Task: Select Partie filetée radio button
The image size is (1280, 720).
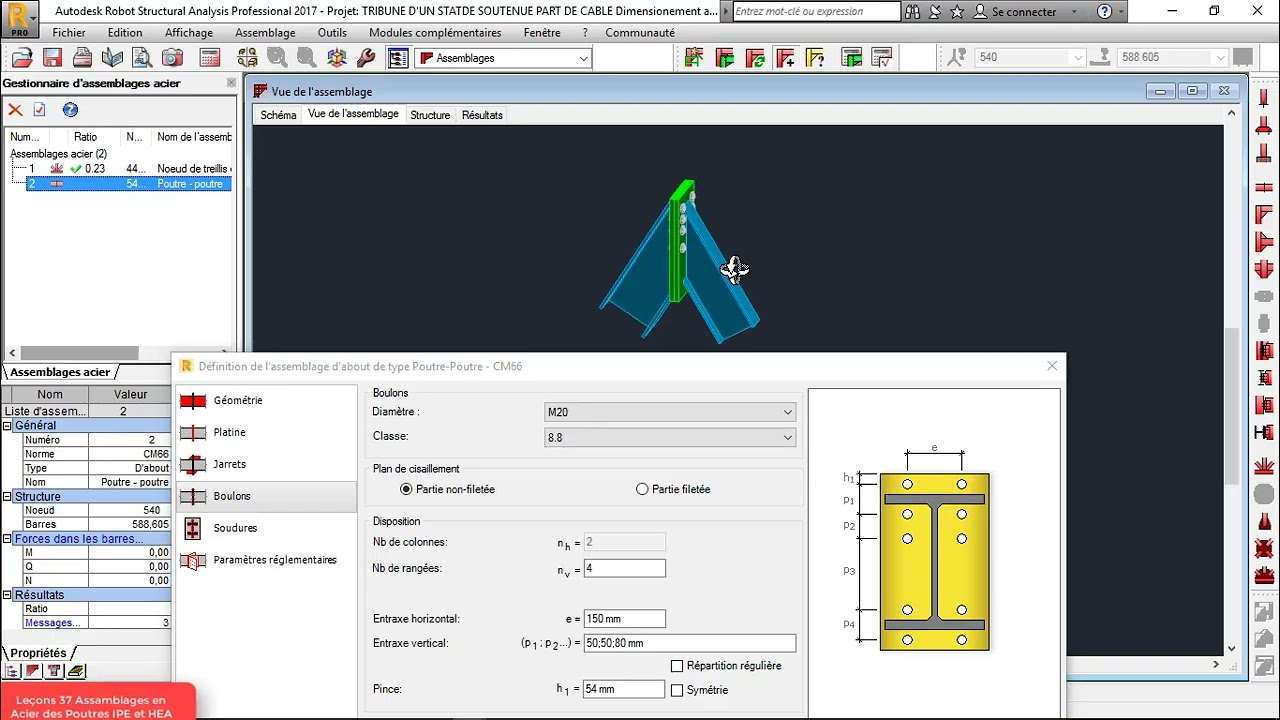Action: click(x=642, y=489)
